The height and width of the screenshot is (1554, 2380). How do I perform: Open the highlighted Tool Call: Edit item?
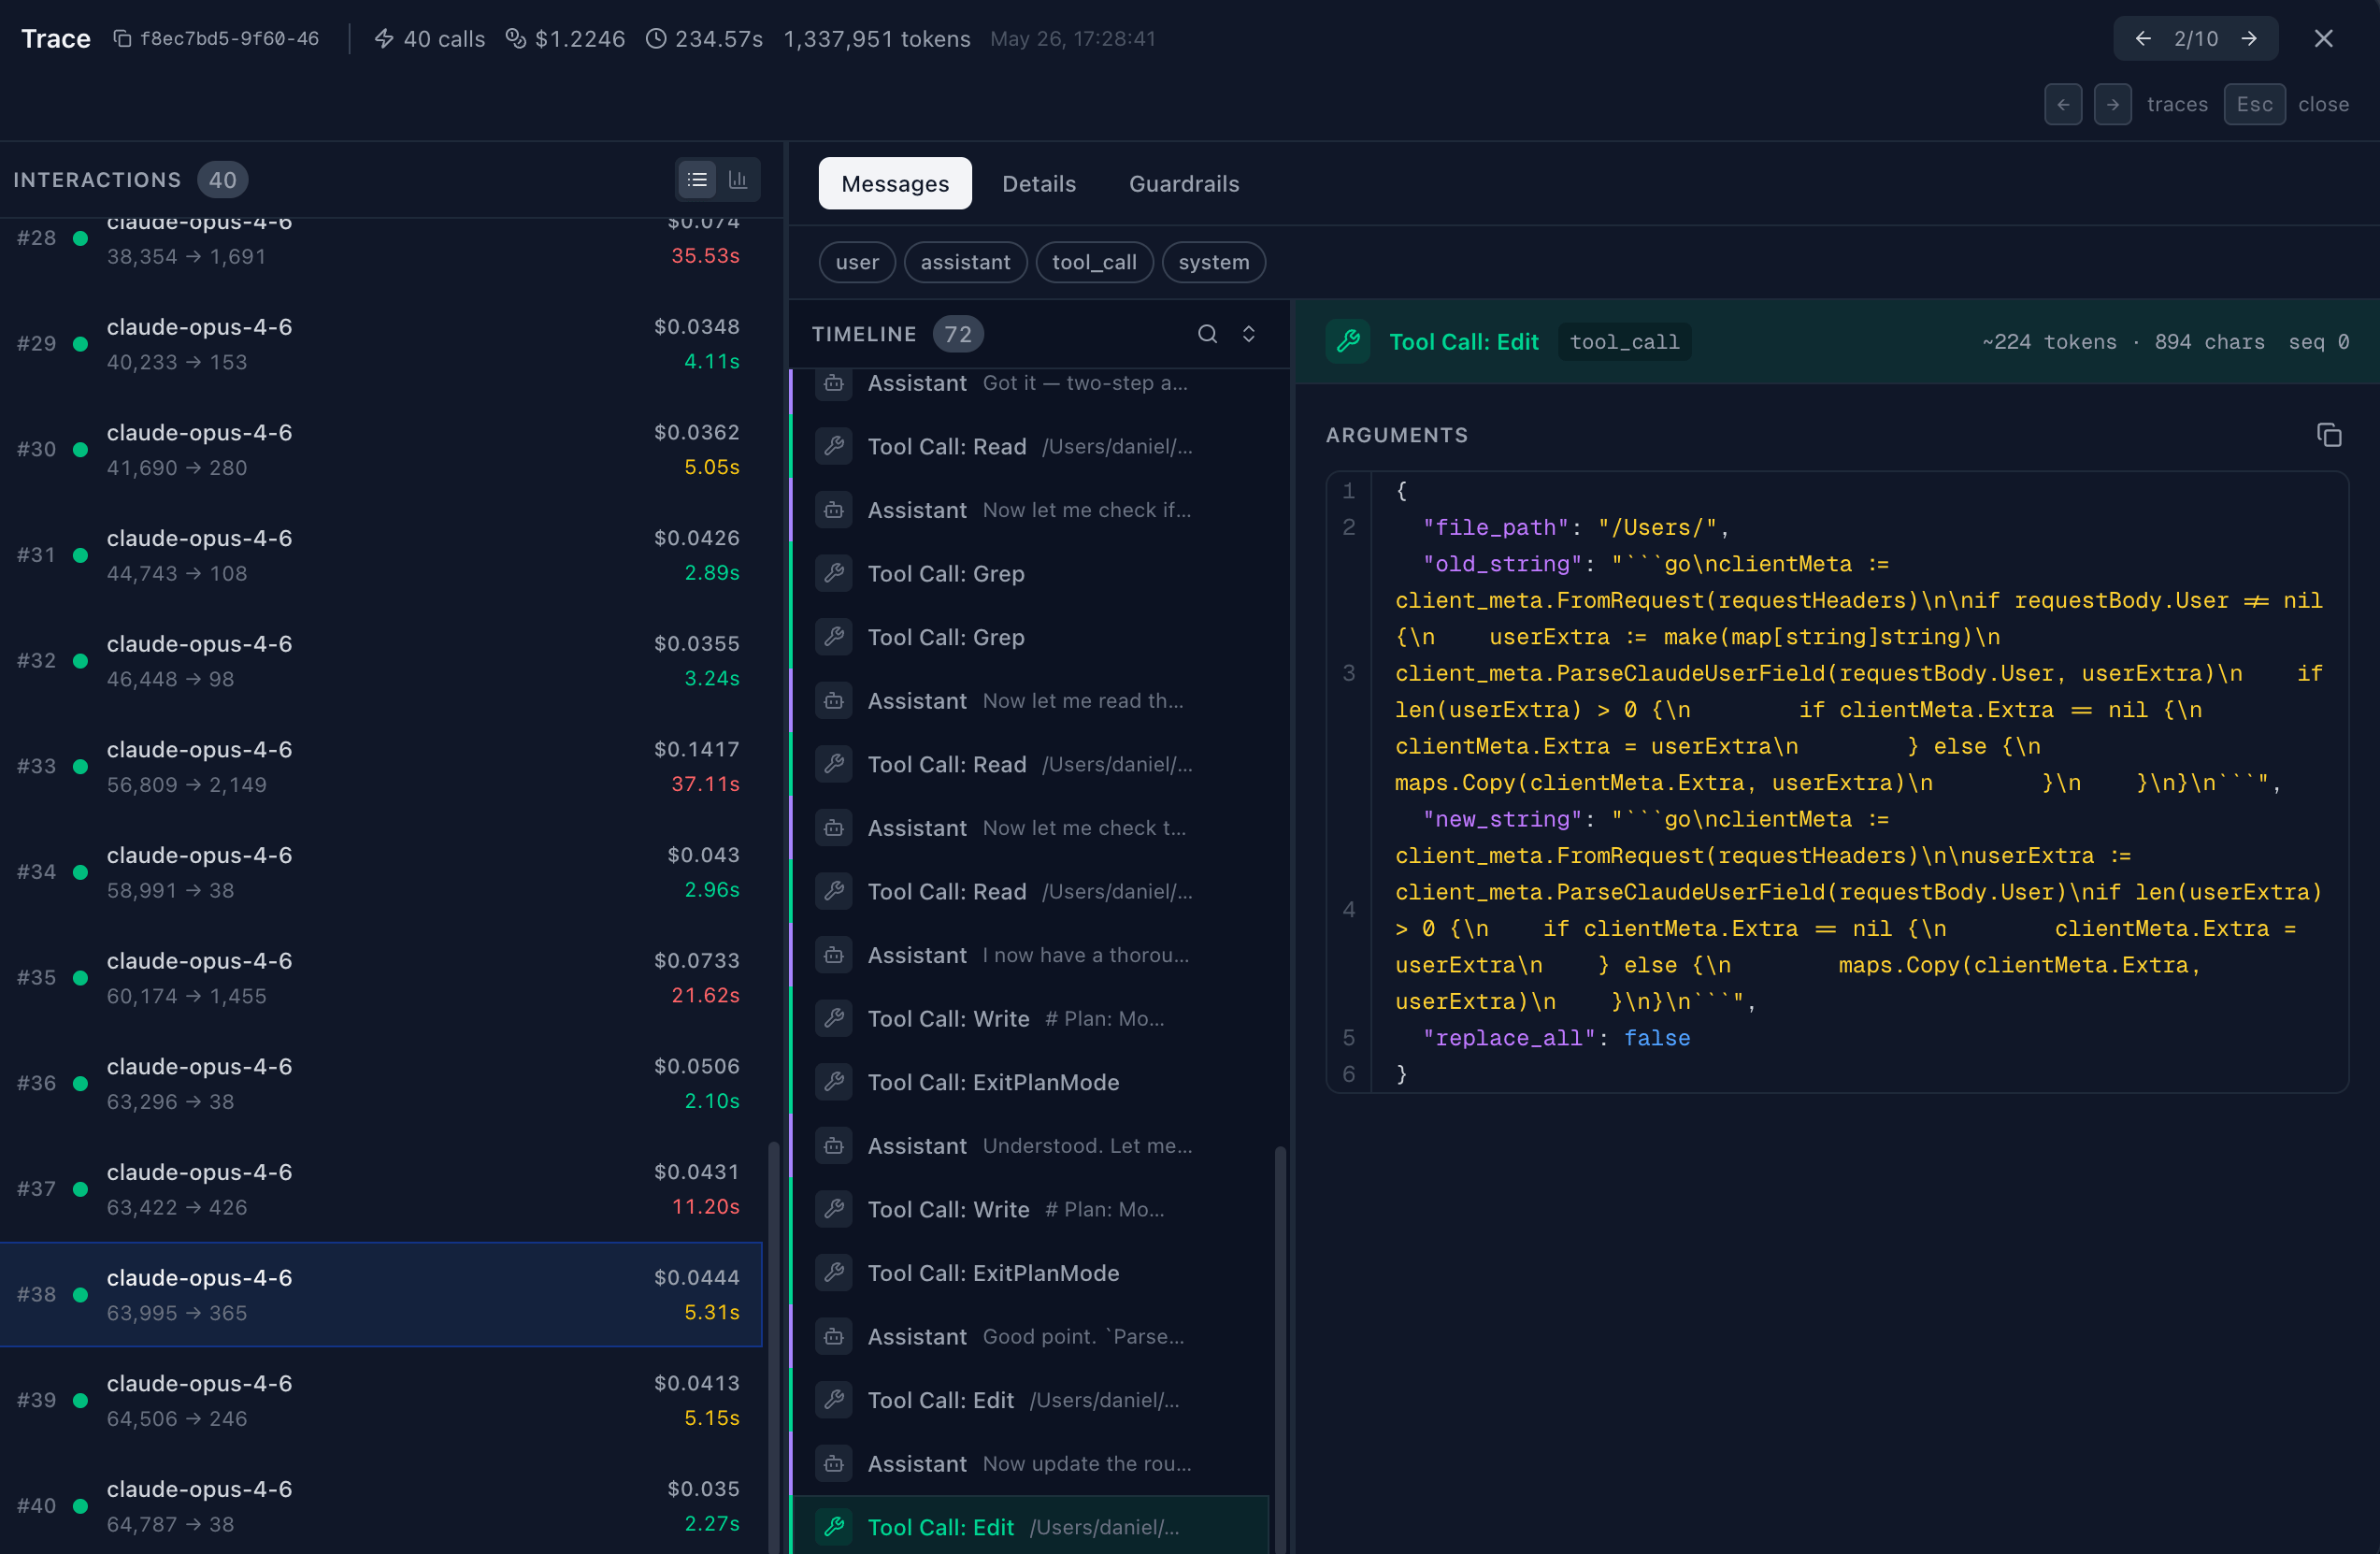pyautogui.click(x=1030, y=1527)
